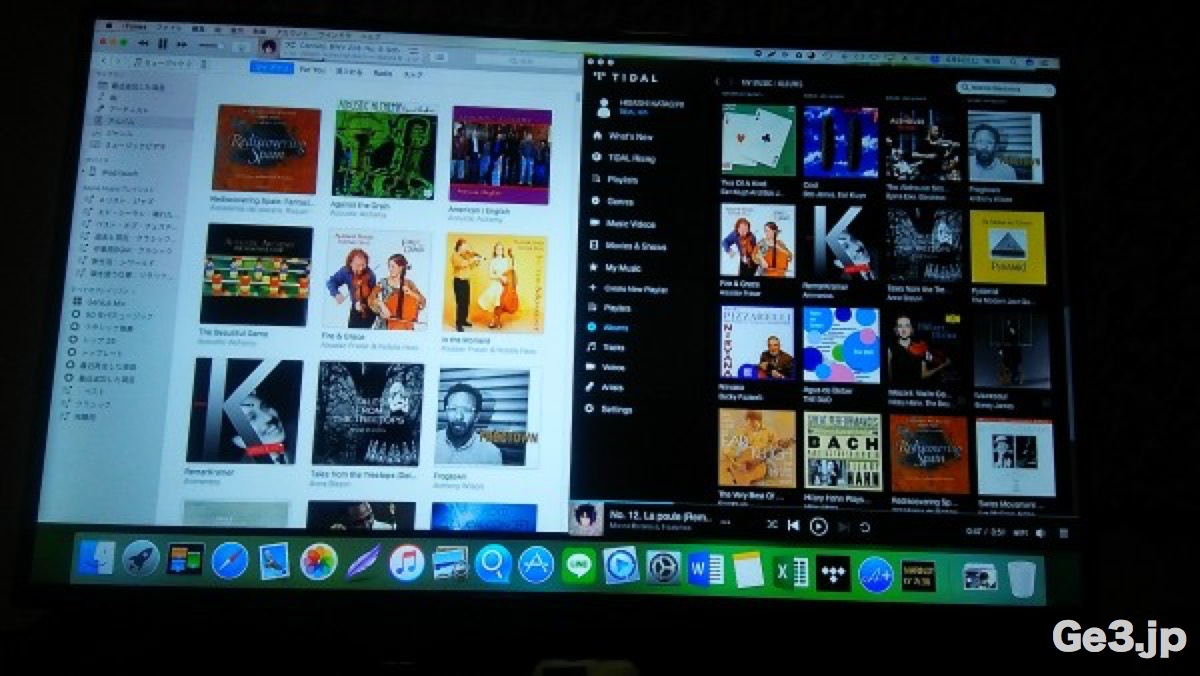Open Microsoft Word from the Dock
The width and height of the screenshot is (1200, 676).
[706, 570]
